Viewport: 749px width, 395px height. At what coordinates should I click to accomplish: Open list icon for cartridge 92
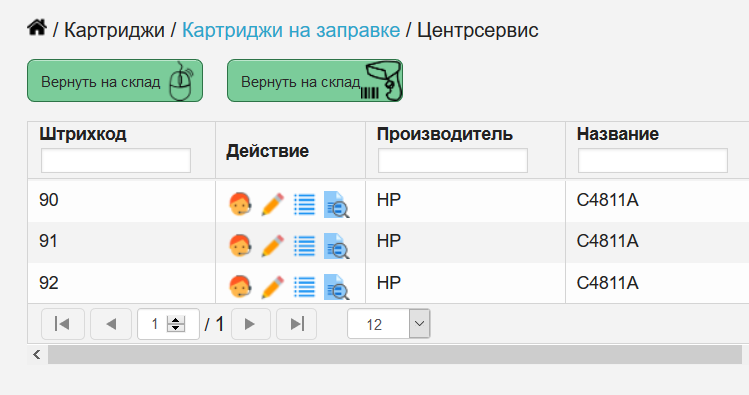pyautogui.click(x=304, y=287)
